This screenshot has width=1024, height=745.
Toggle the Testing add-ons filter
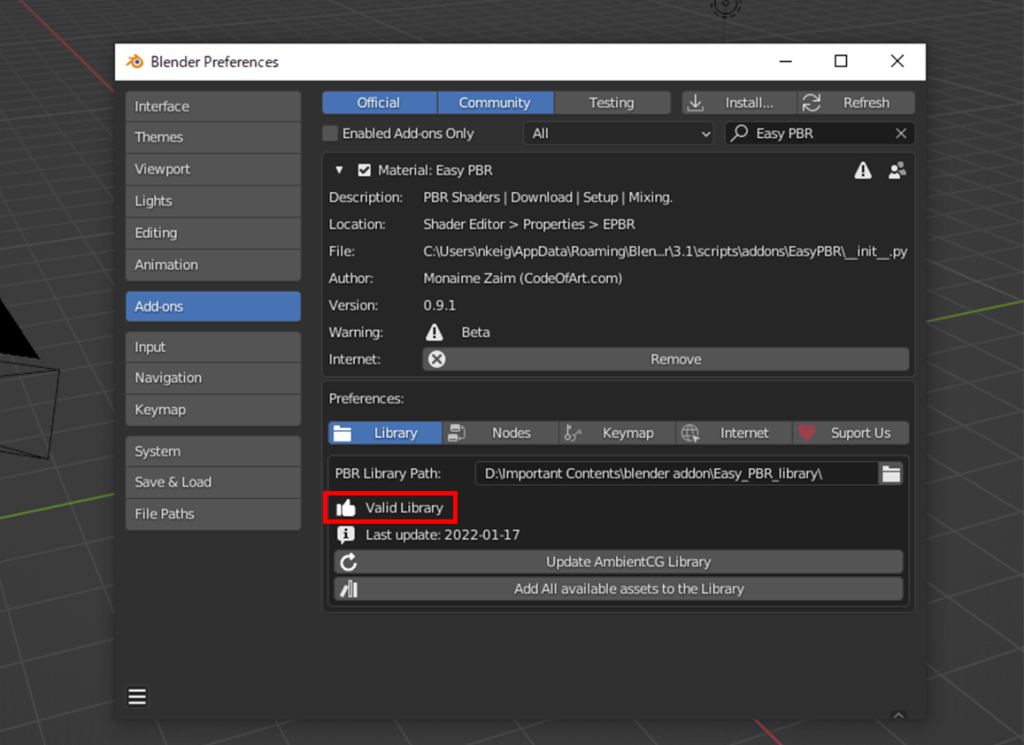pos(611,102)
